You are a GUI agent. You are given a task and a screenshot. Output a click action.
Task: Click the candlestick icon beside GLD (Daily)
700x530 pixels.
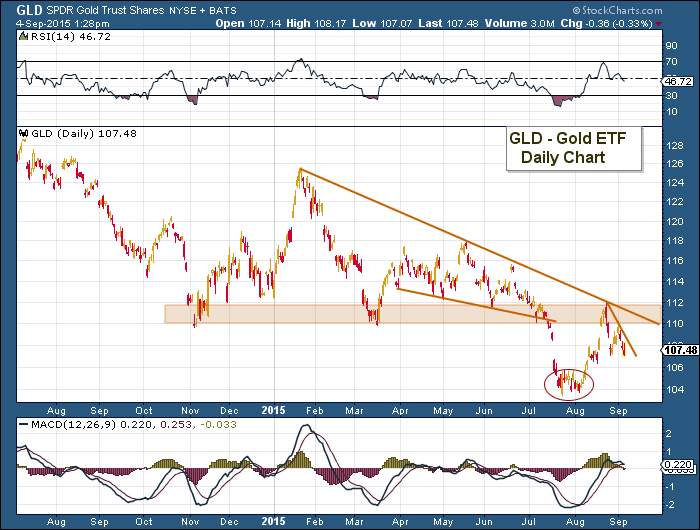(x=24, y=133)
